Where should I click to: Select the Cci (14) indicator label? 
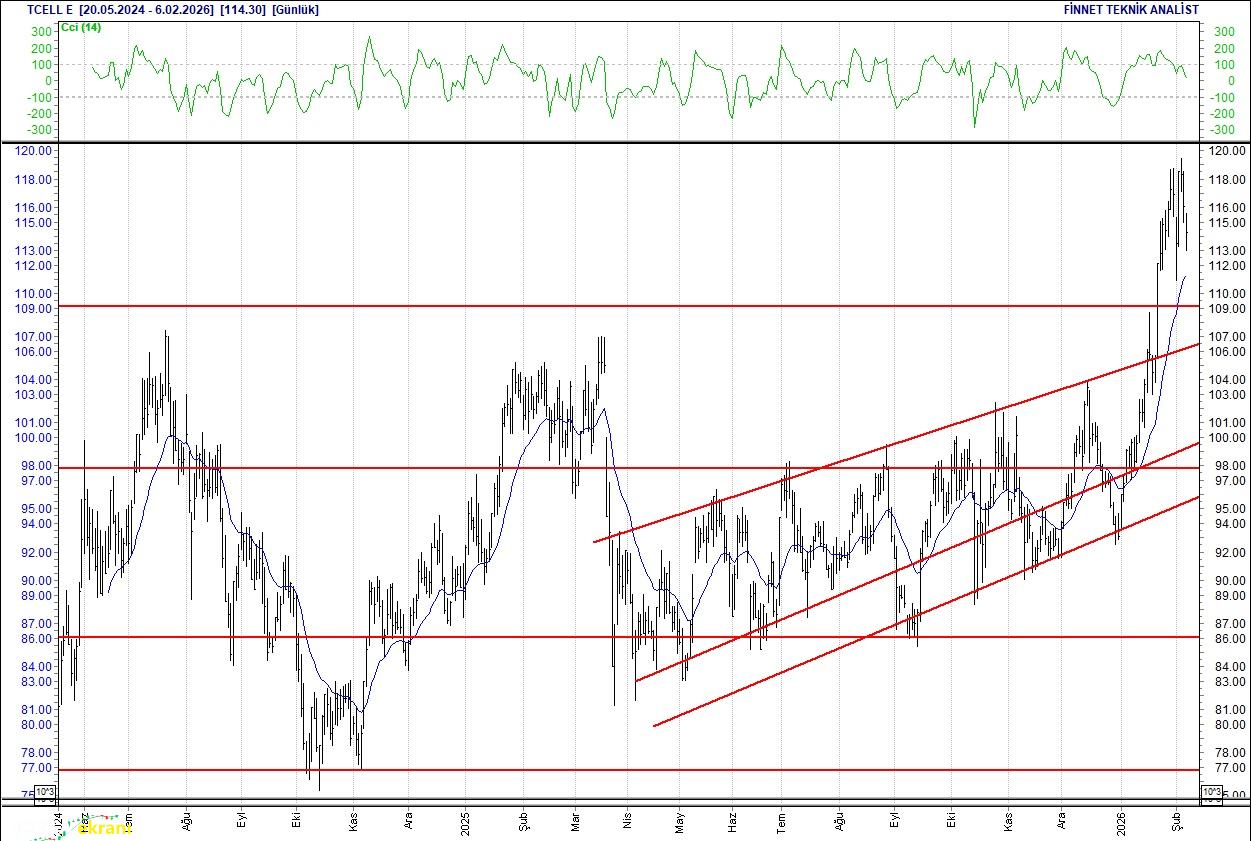tap(82, 27)
